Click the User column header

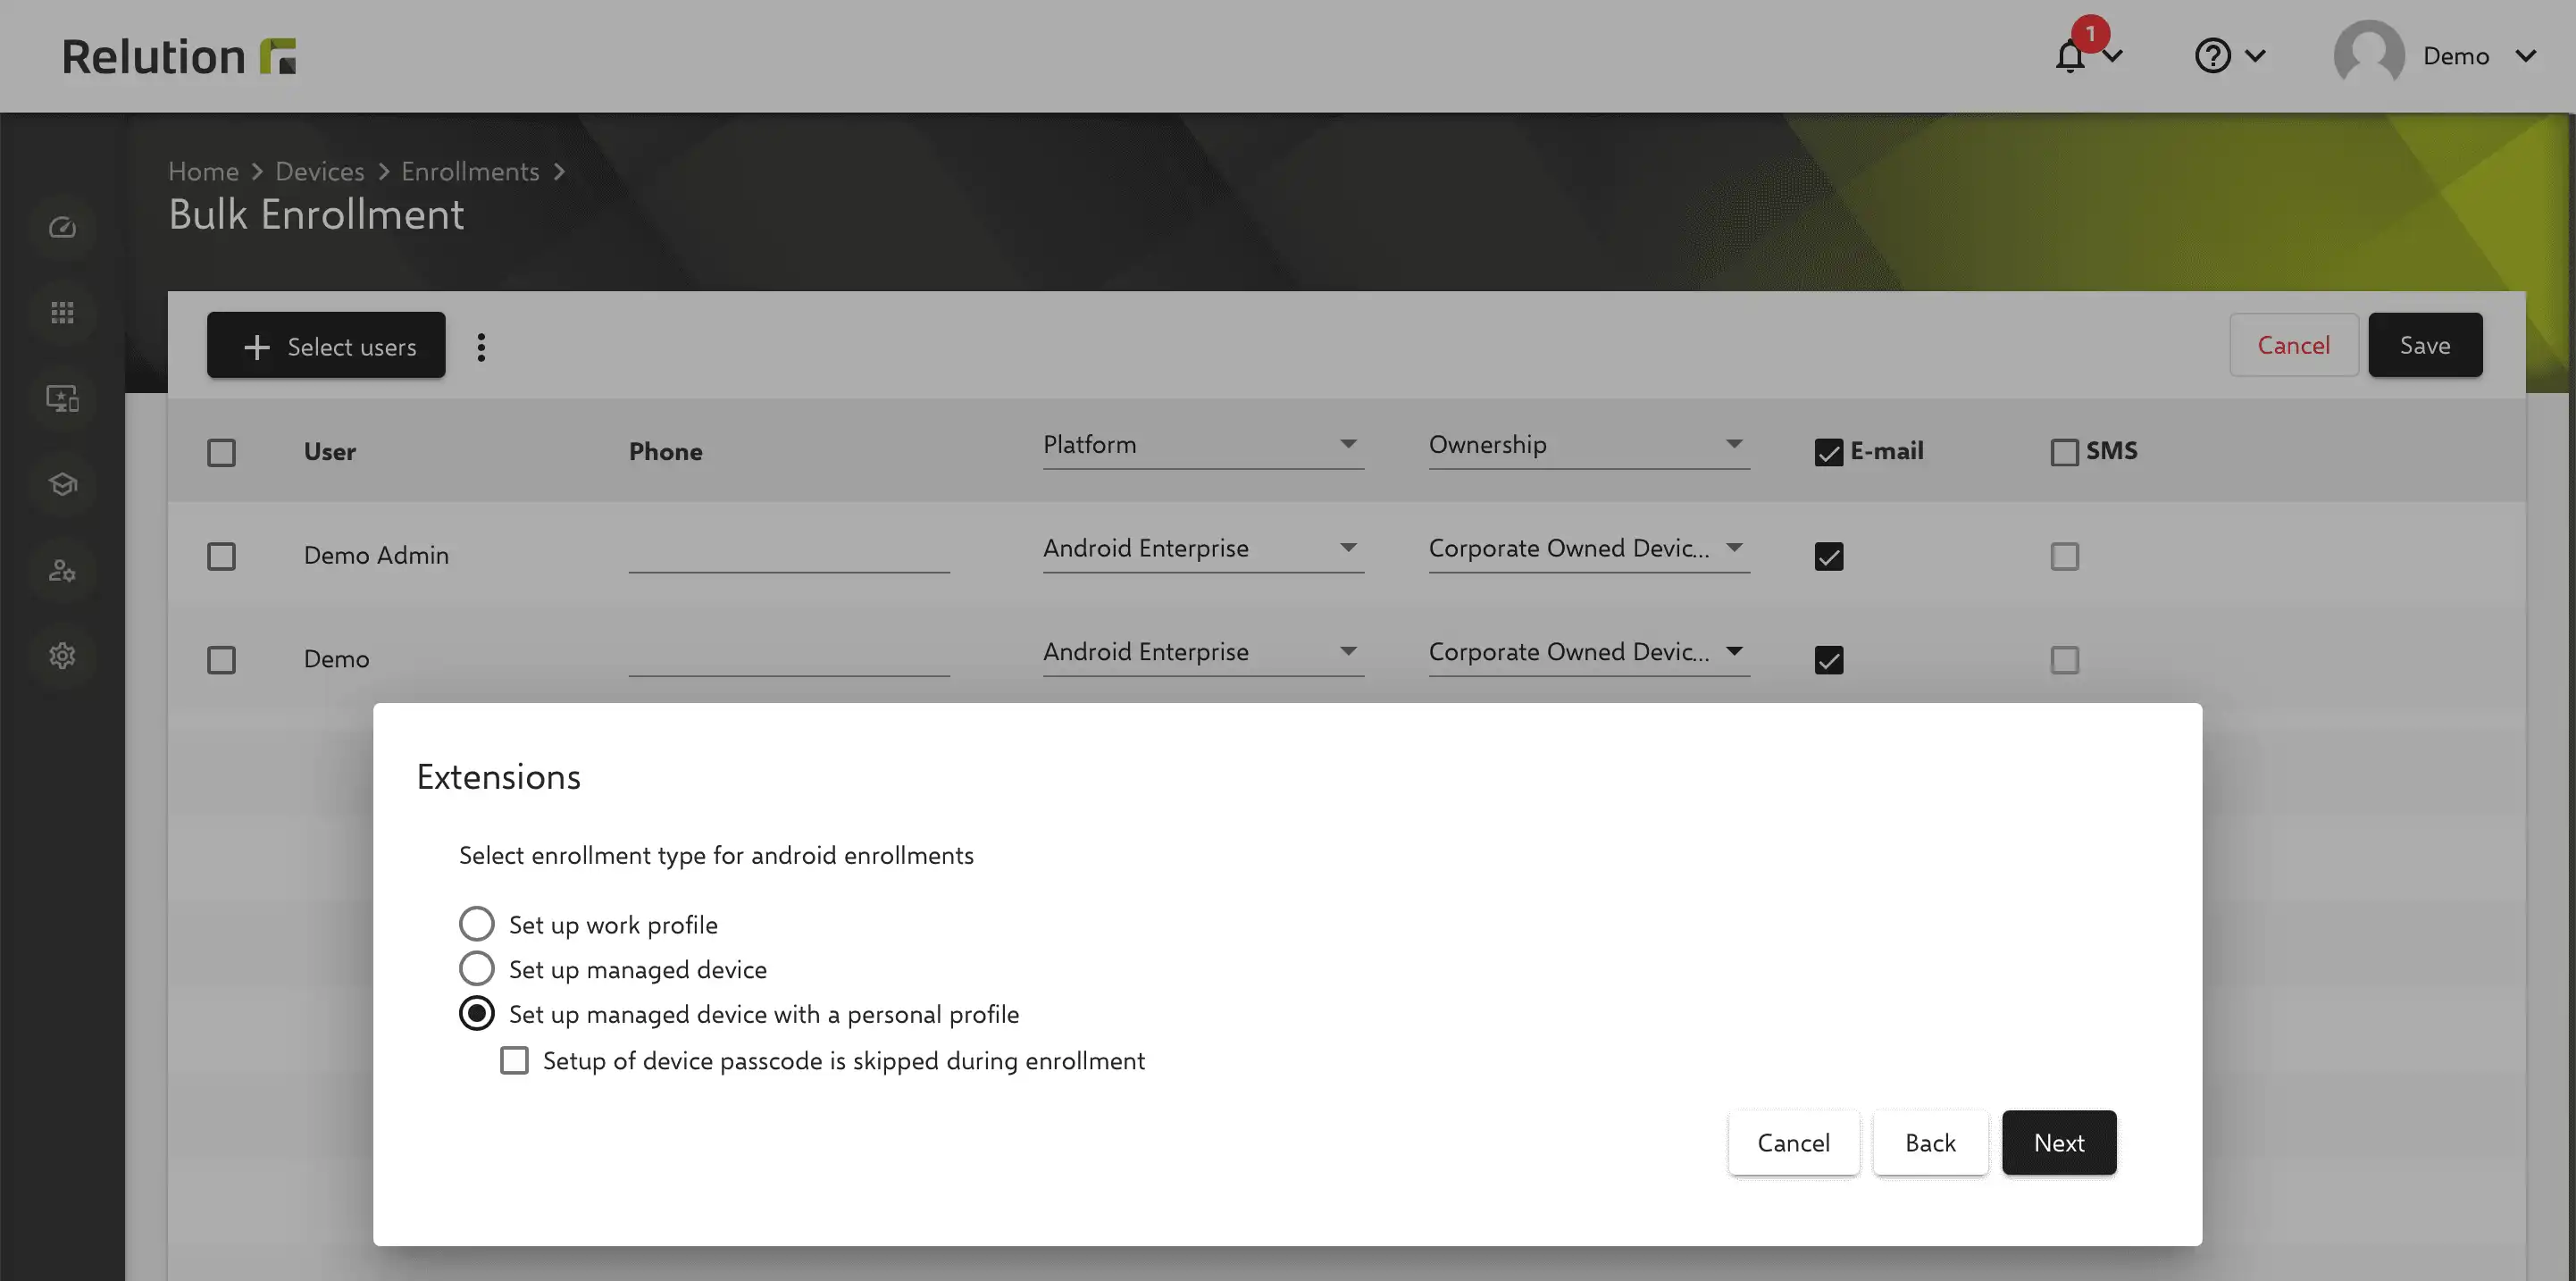[330, 452]
